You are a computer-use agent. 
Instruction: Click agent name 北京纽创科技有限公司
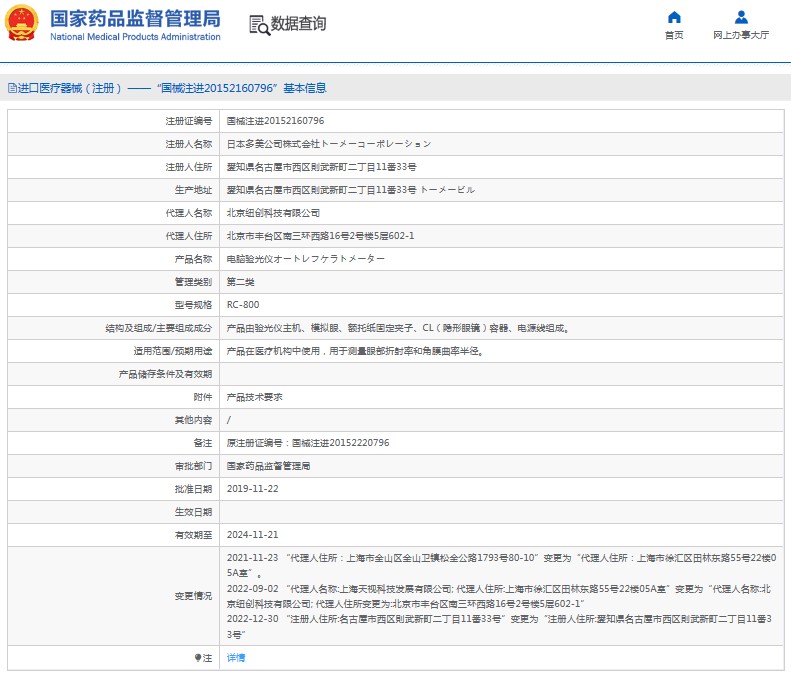pos(273,213)
